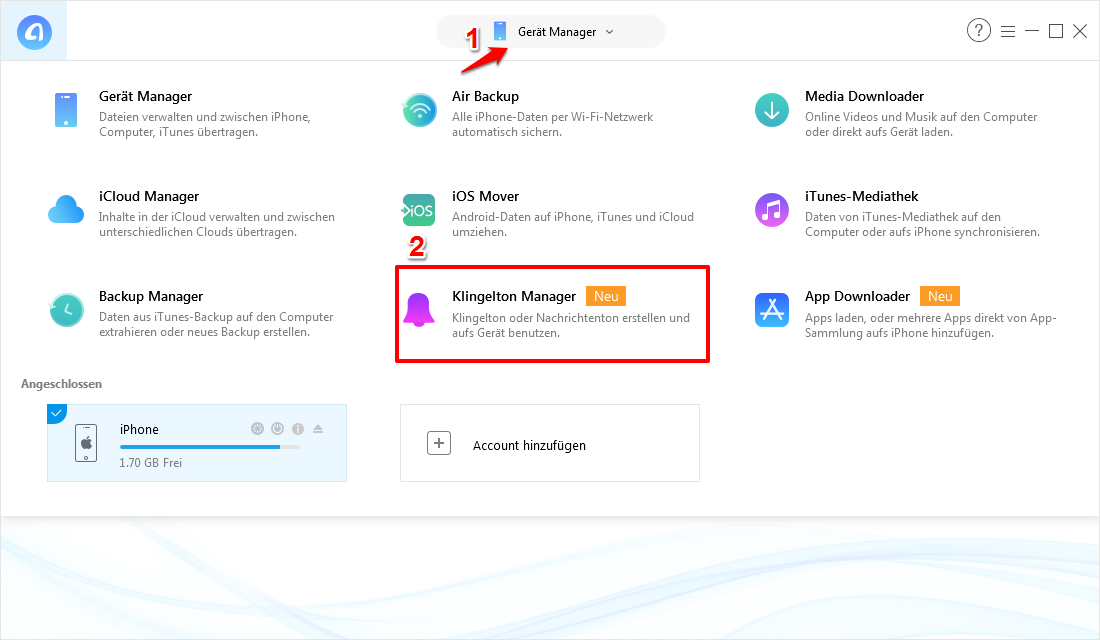1100x640 pixels.
Task: Click the iCloud Manager cloud icon
Action: [66, 210]
